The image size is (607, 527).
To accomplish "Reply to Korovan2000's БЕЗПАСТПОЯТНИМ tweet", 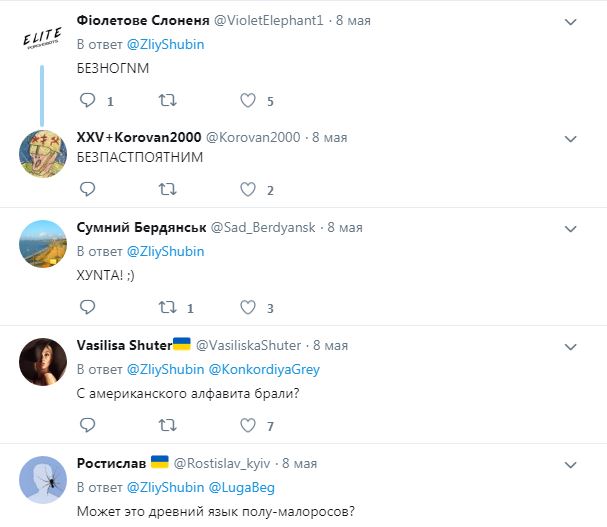I will coord(86,189).
